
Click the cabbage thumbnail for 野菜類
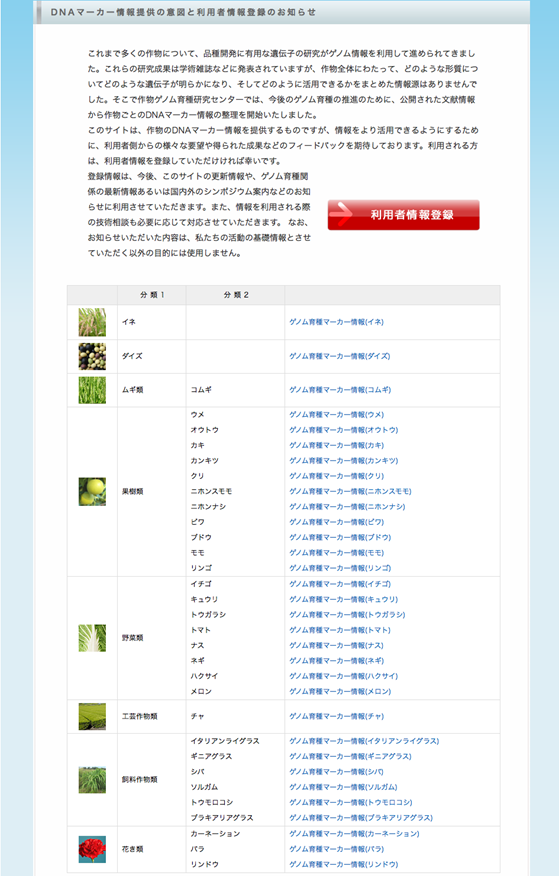click(x=92, y=638)
